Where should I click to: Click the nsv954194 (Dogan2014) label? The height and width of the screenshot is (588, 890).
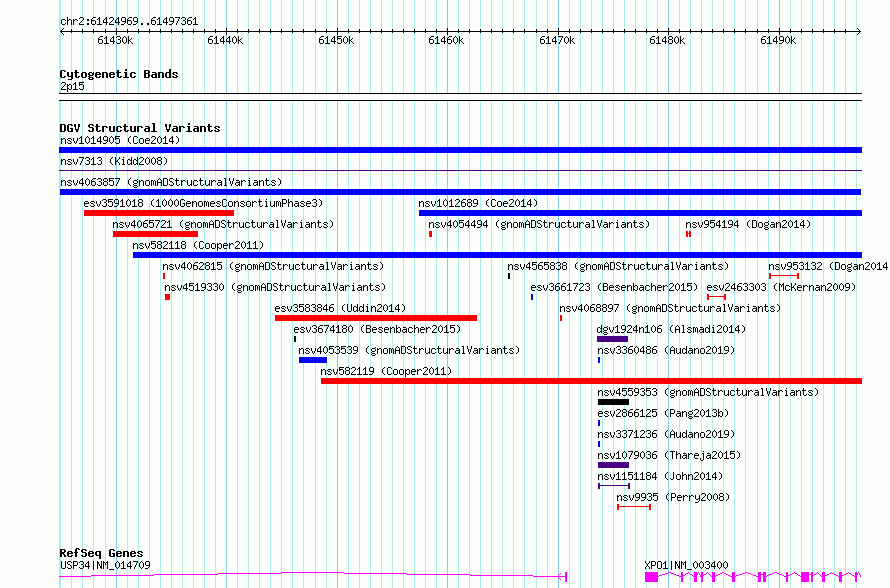tap(748, 224)
